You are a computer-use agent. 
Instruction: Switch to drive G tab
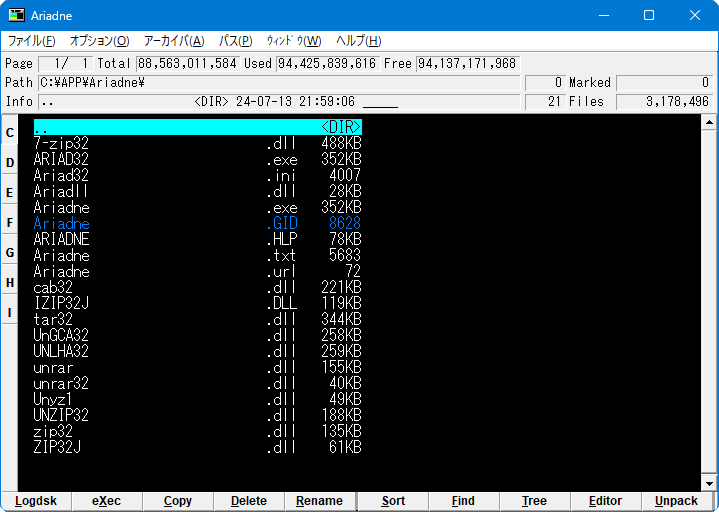10,253
